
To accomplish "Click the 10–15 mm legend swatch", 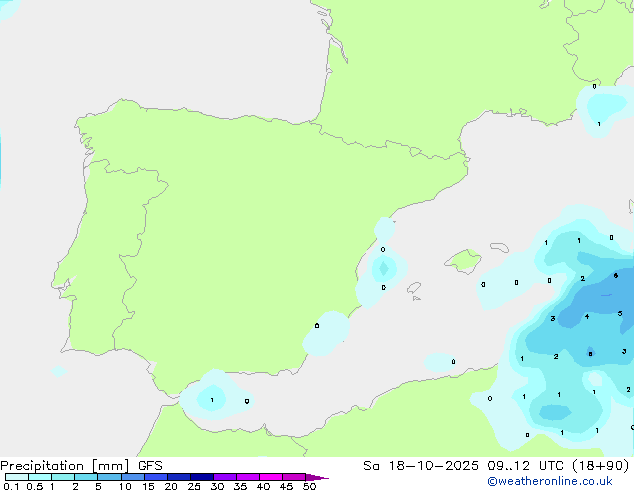I will pyautogui.click(x=133, y=477).
